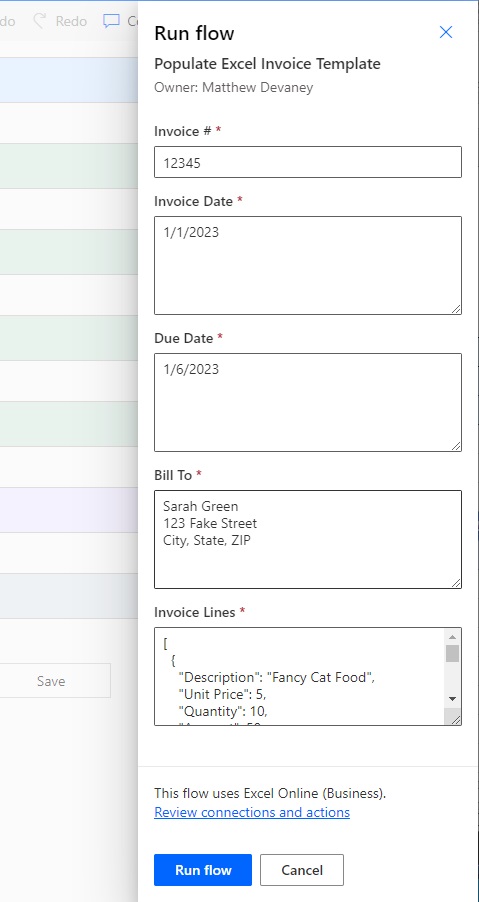479x902 pixels.
Task: Click the Invoice Date resize grip
Action: click(x=455, y=309)
